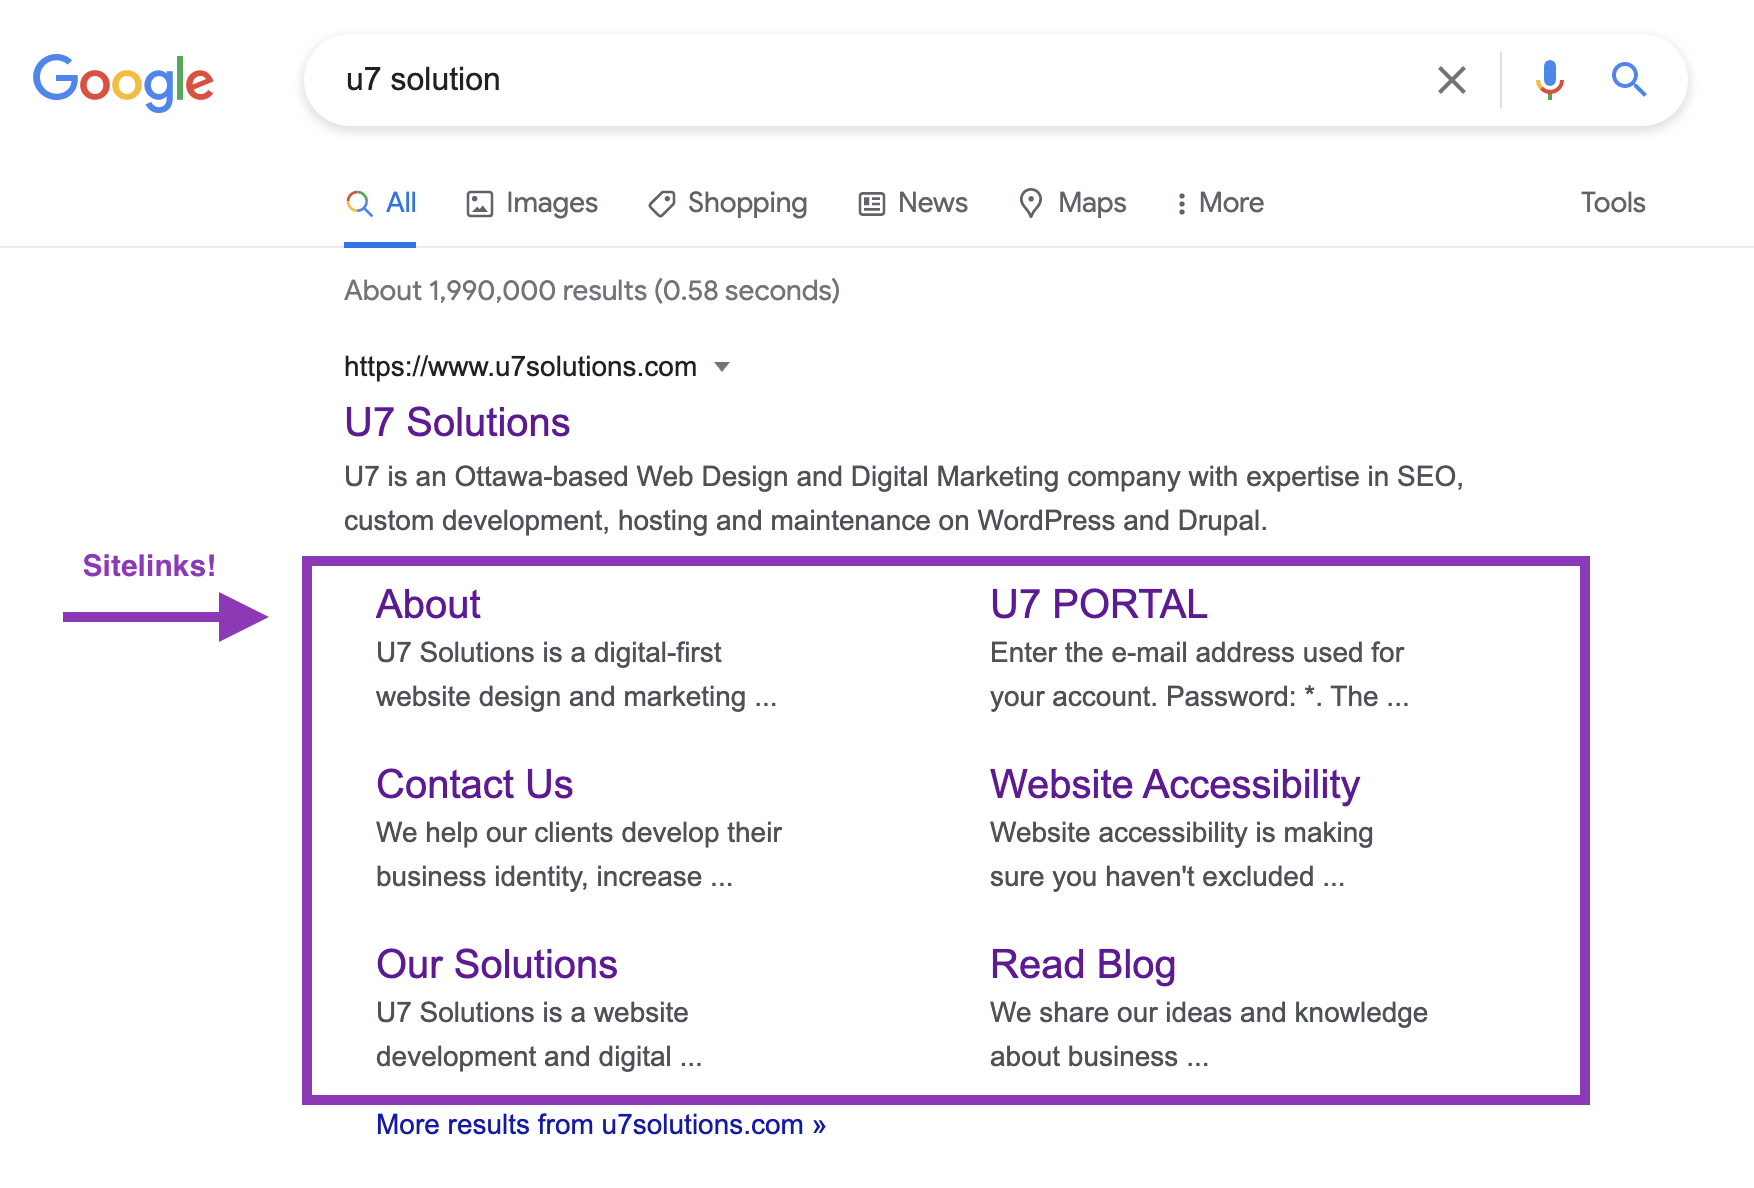Open the News tab
1754x1188 pixels.
tap(913, 203)
